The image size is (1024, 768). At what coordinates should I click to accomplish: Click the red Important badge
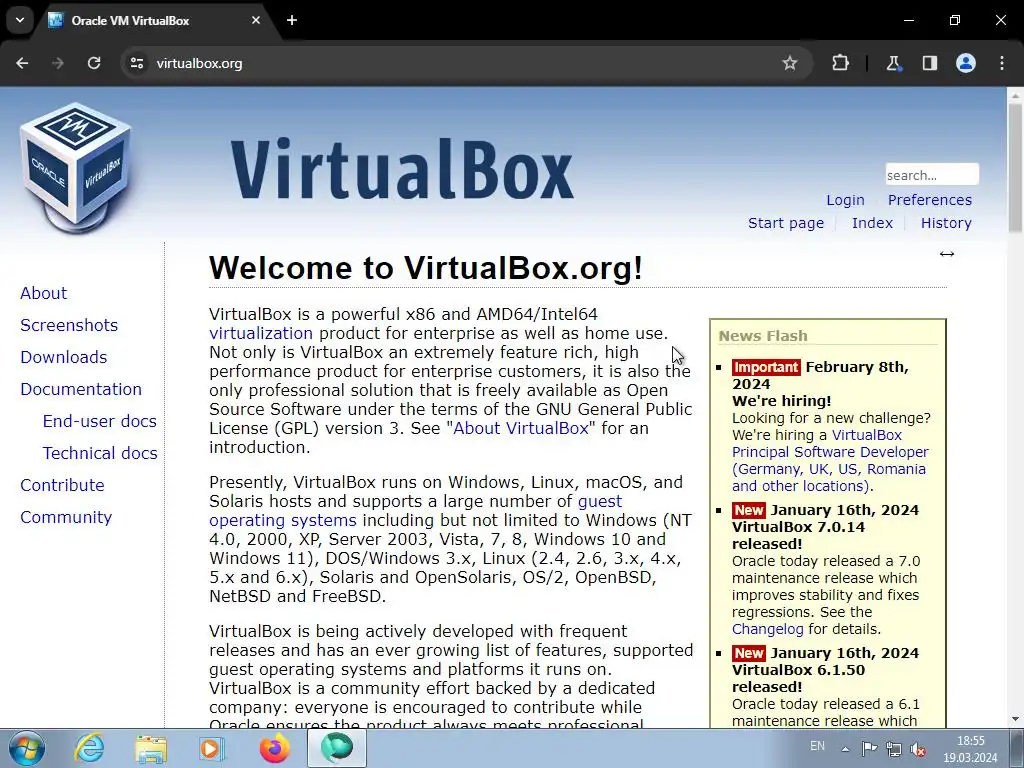click(x=766, y=367)
